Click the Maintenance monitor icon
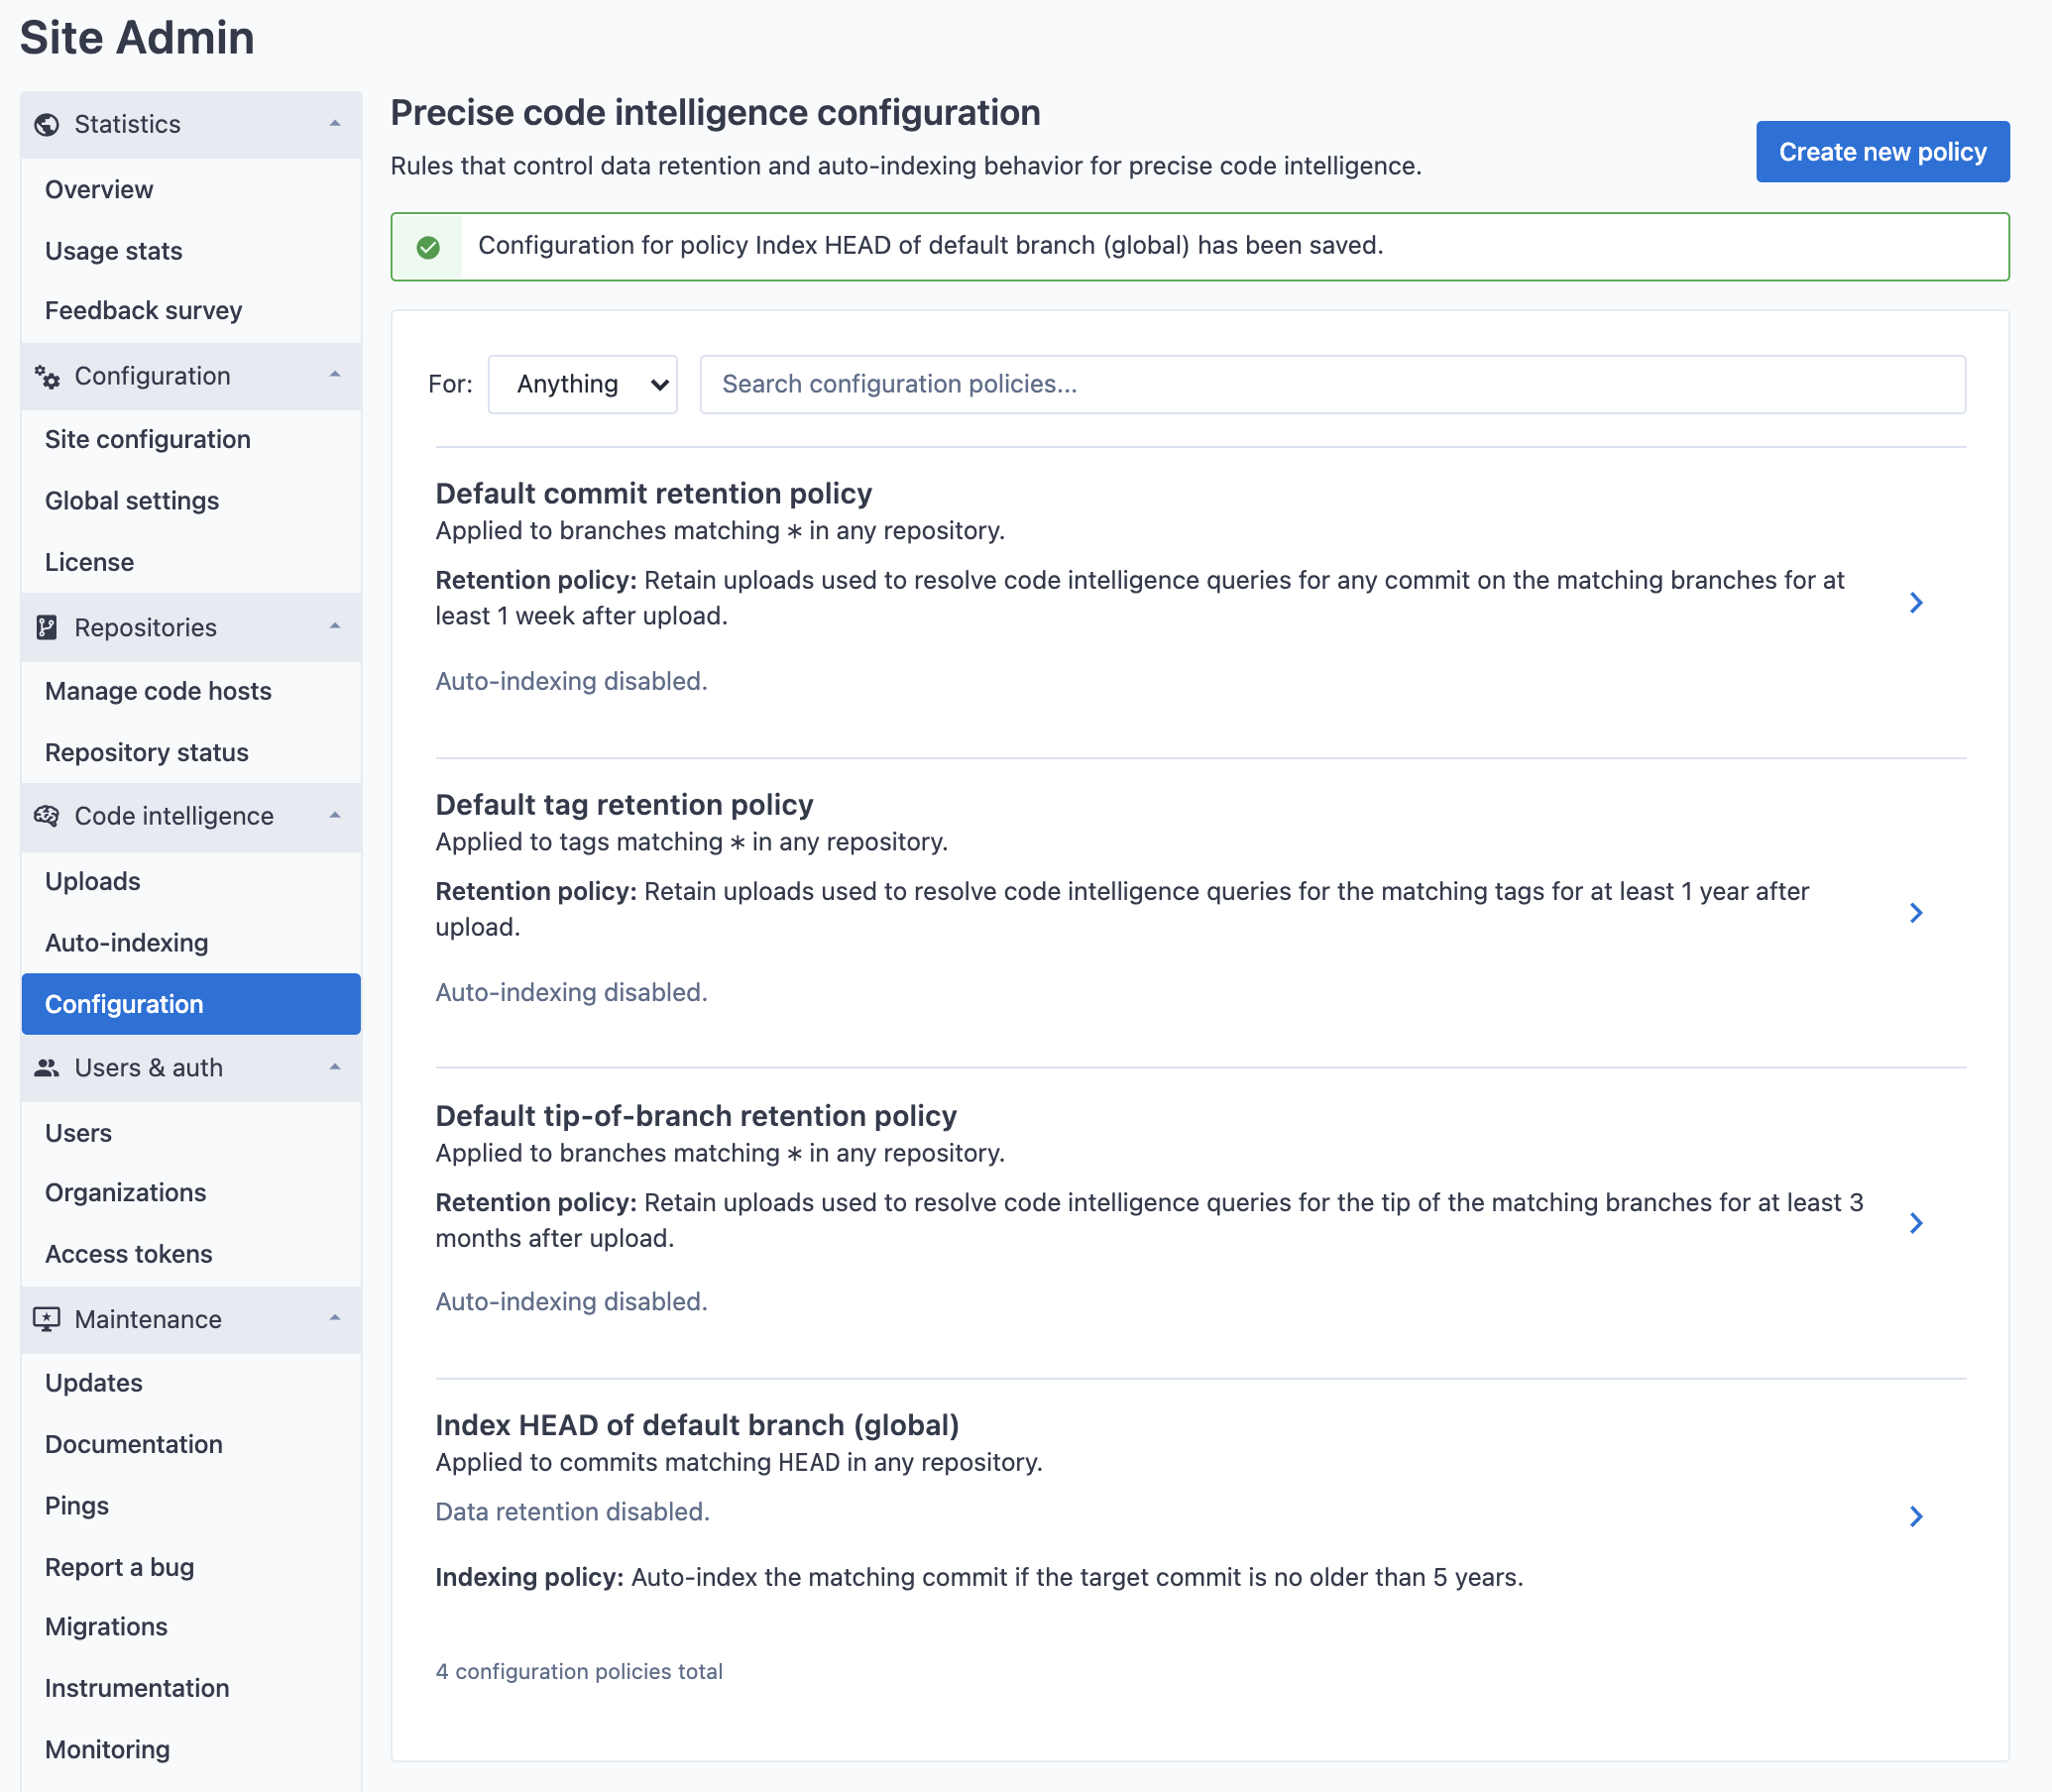 [46, 1319]
